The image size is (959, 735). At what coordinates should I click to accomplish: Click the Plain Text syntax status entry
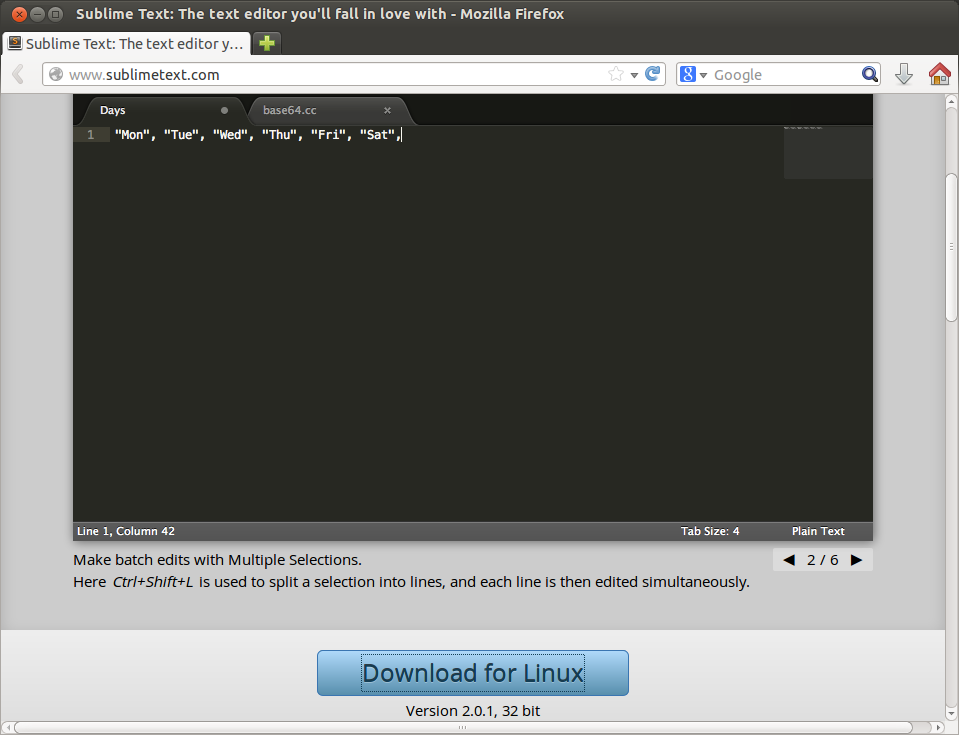point(818,531)
